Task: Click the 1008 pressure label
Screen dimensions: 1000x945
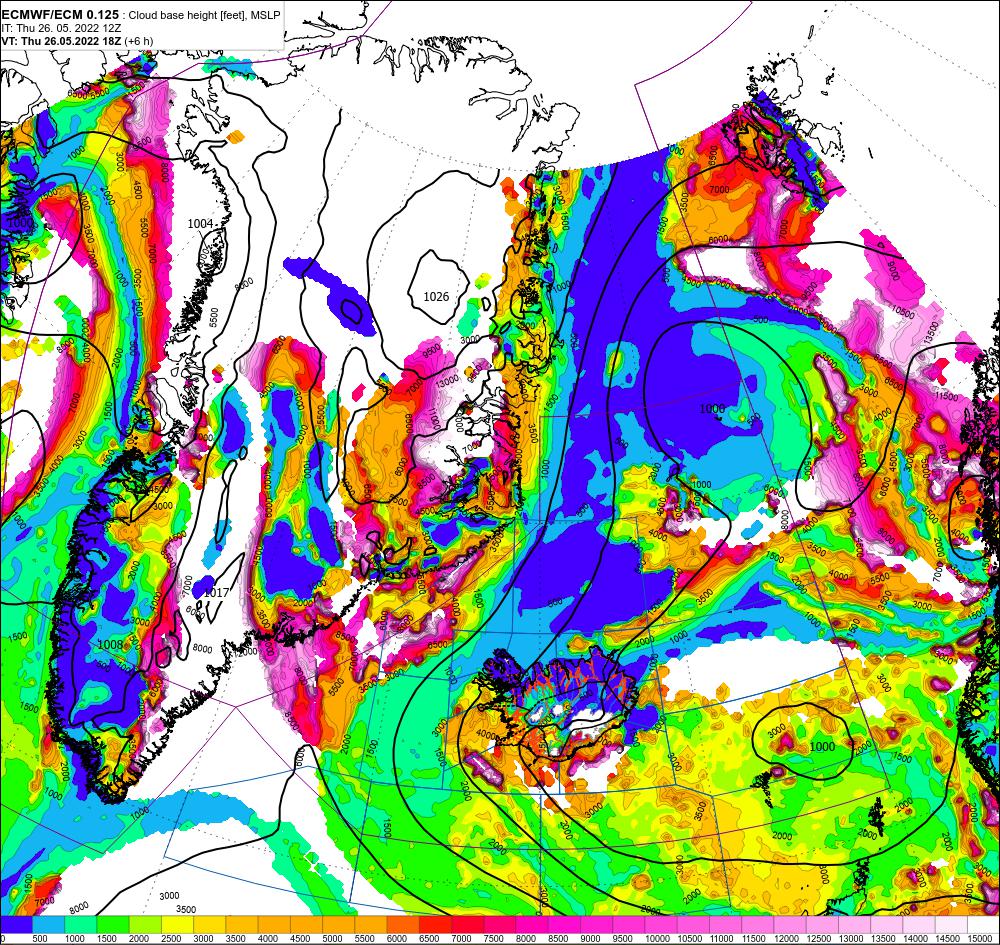Action: coord(110,645)
